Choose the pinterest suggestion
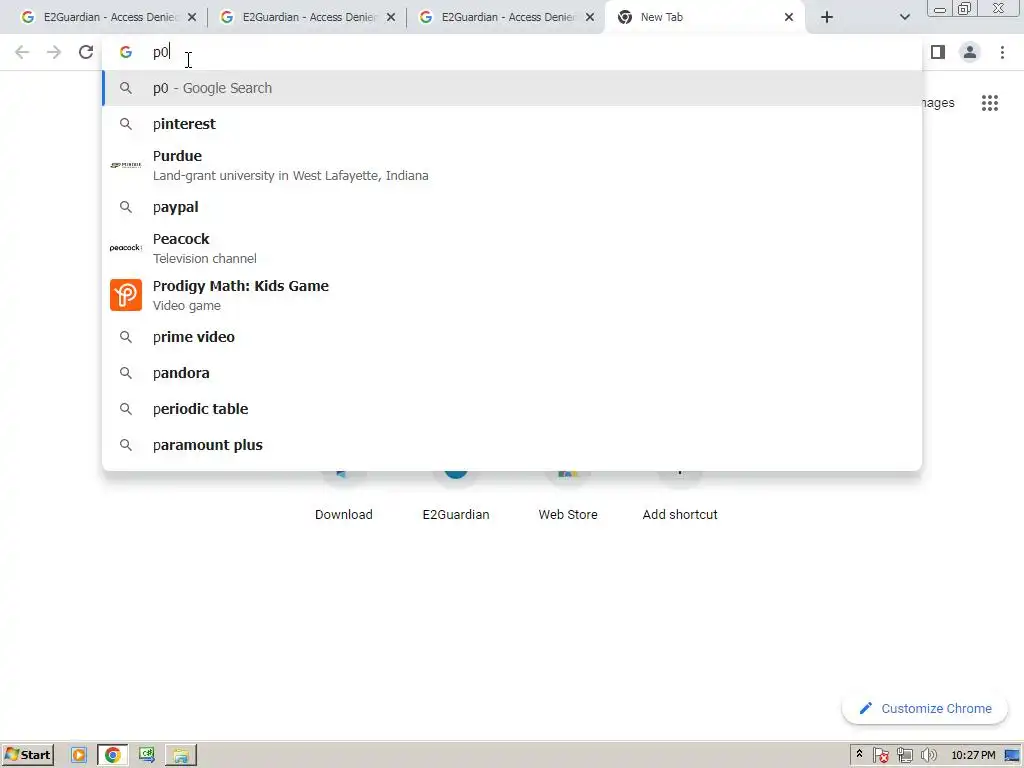 click(512, 124)
